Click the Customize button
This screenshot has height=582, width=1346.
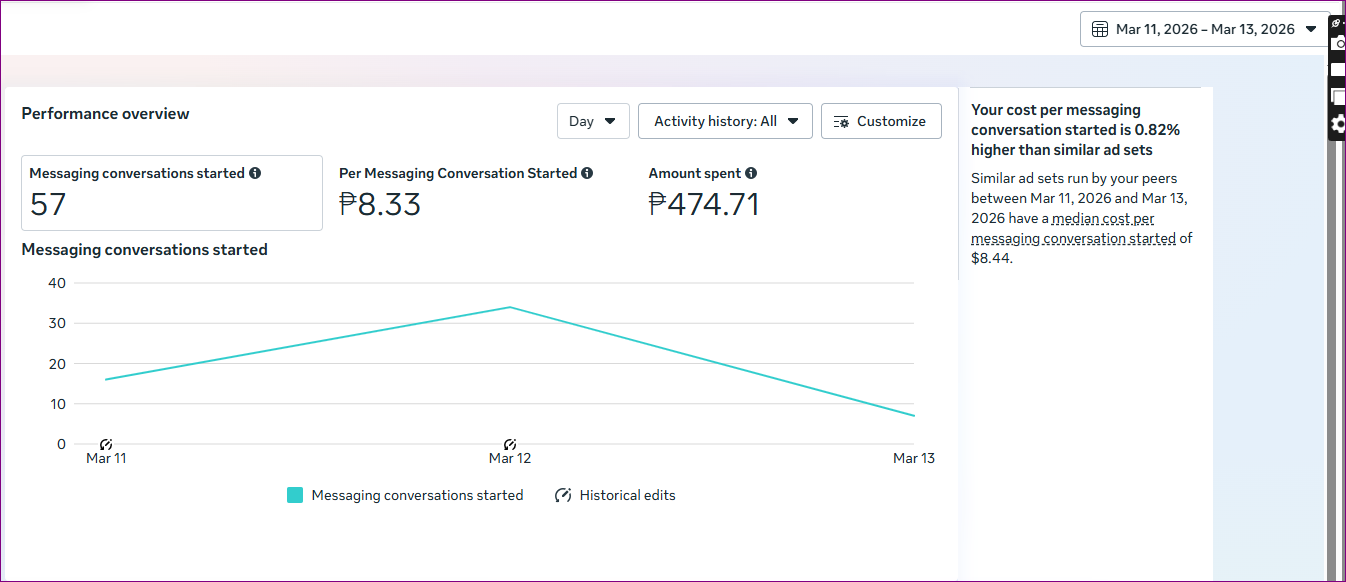[880, 121]
